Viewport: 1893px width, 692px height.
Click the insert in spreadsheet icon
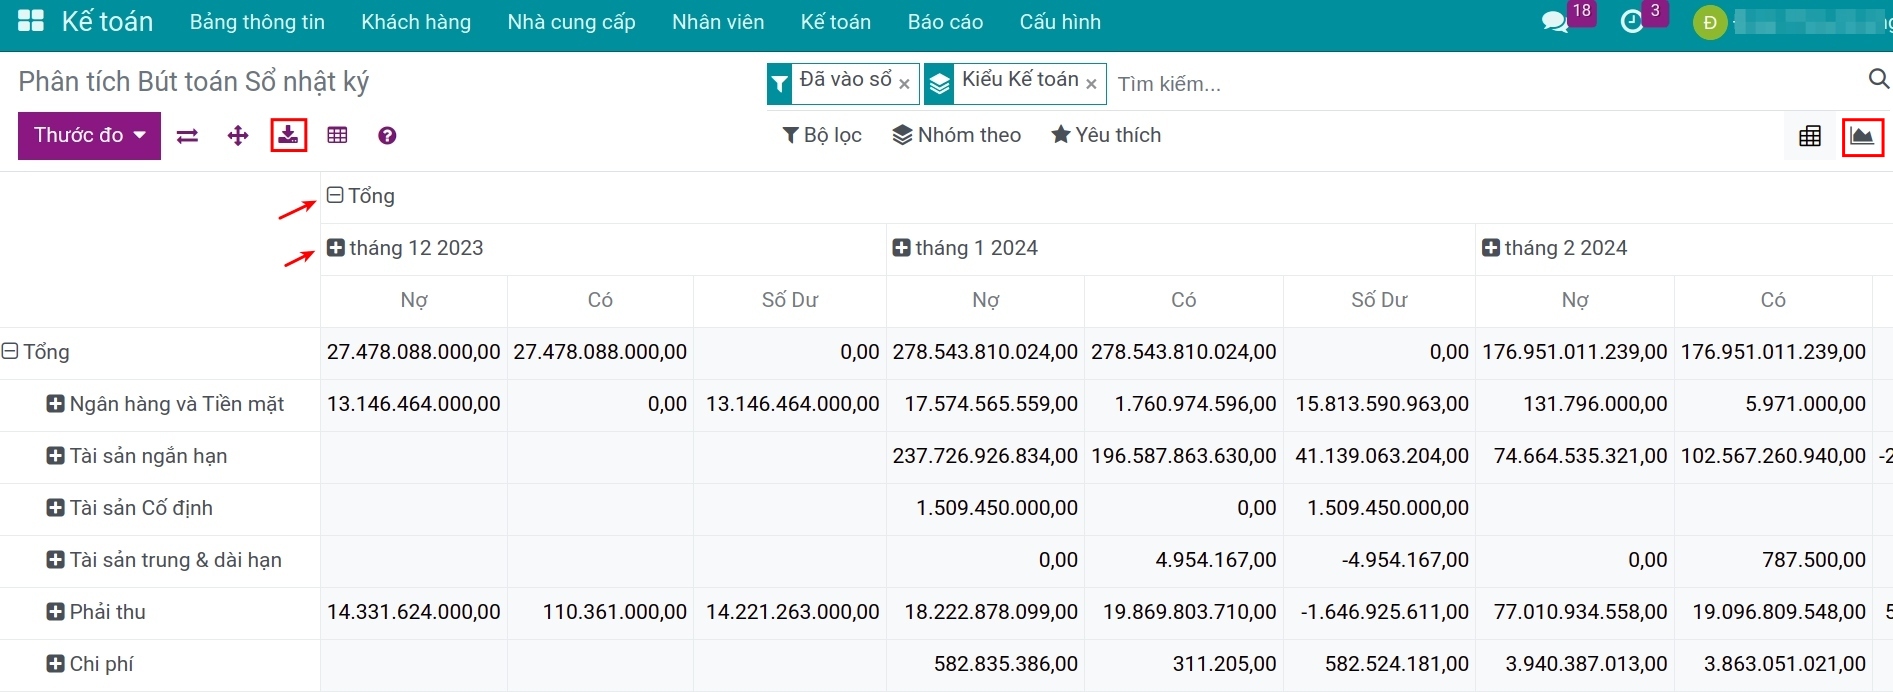[337, 136]
